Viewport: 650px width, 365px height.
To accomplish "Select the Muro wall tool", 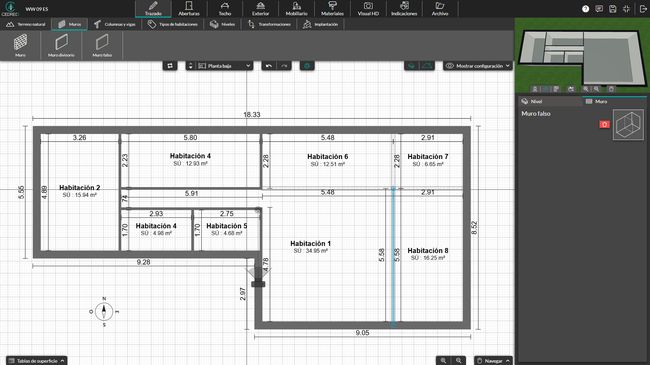I will (20, 45).
